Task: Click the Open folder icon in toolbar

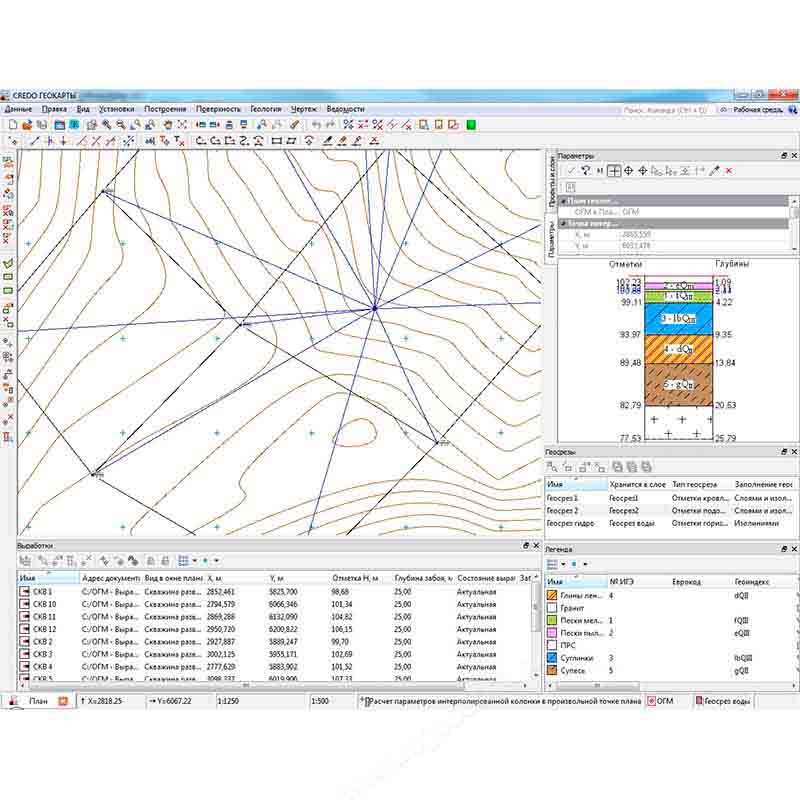Action: click(27, 125)
